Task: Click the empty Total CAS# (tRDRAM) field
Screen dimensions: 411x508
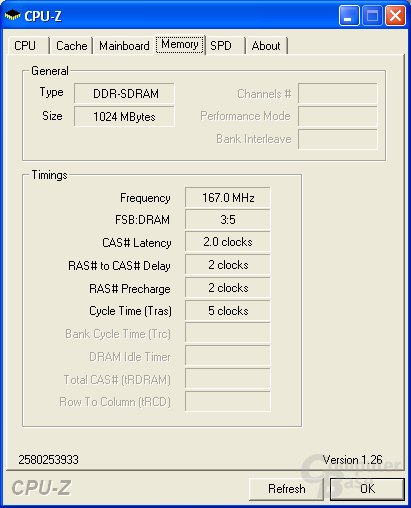Action: pyautogui.click(x=228, y=379)
